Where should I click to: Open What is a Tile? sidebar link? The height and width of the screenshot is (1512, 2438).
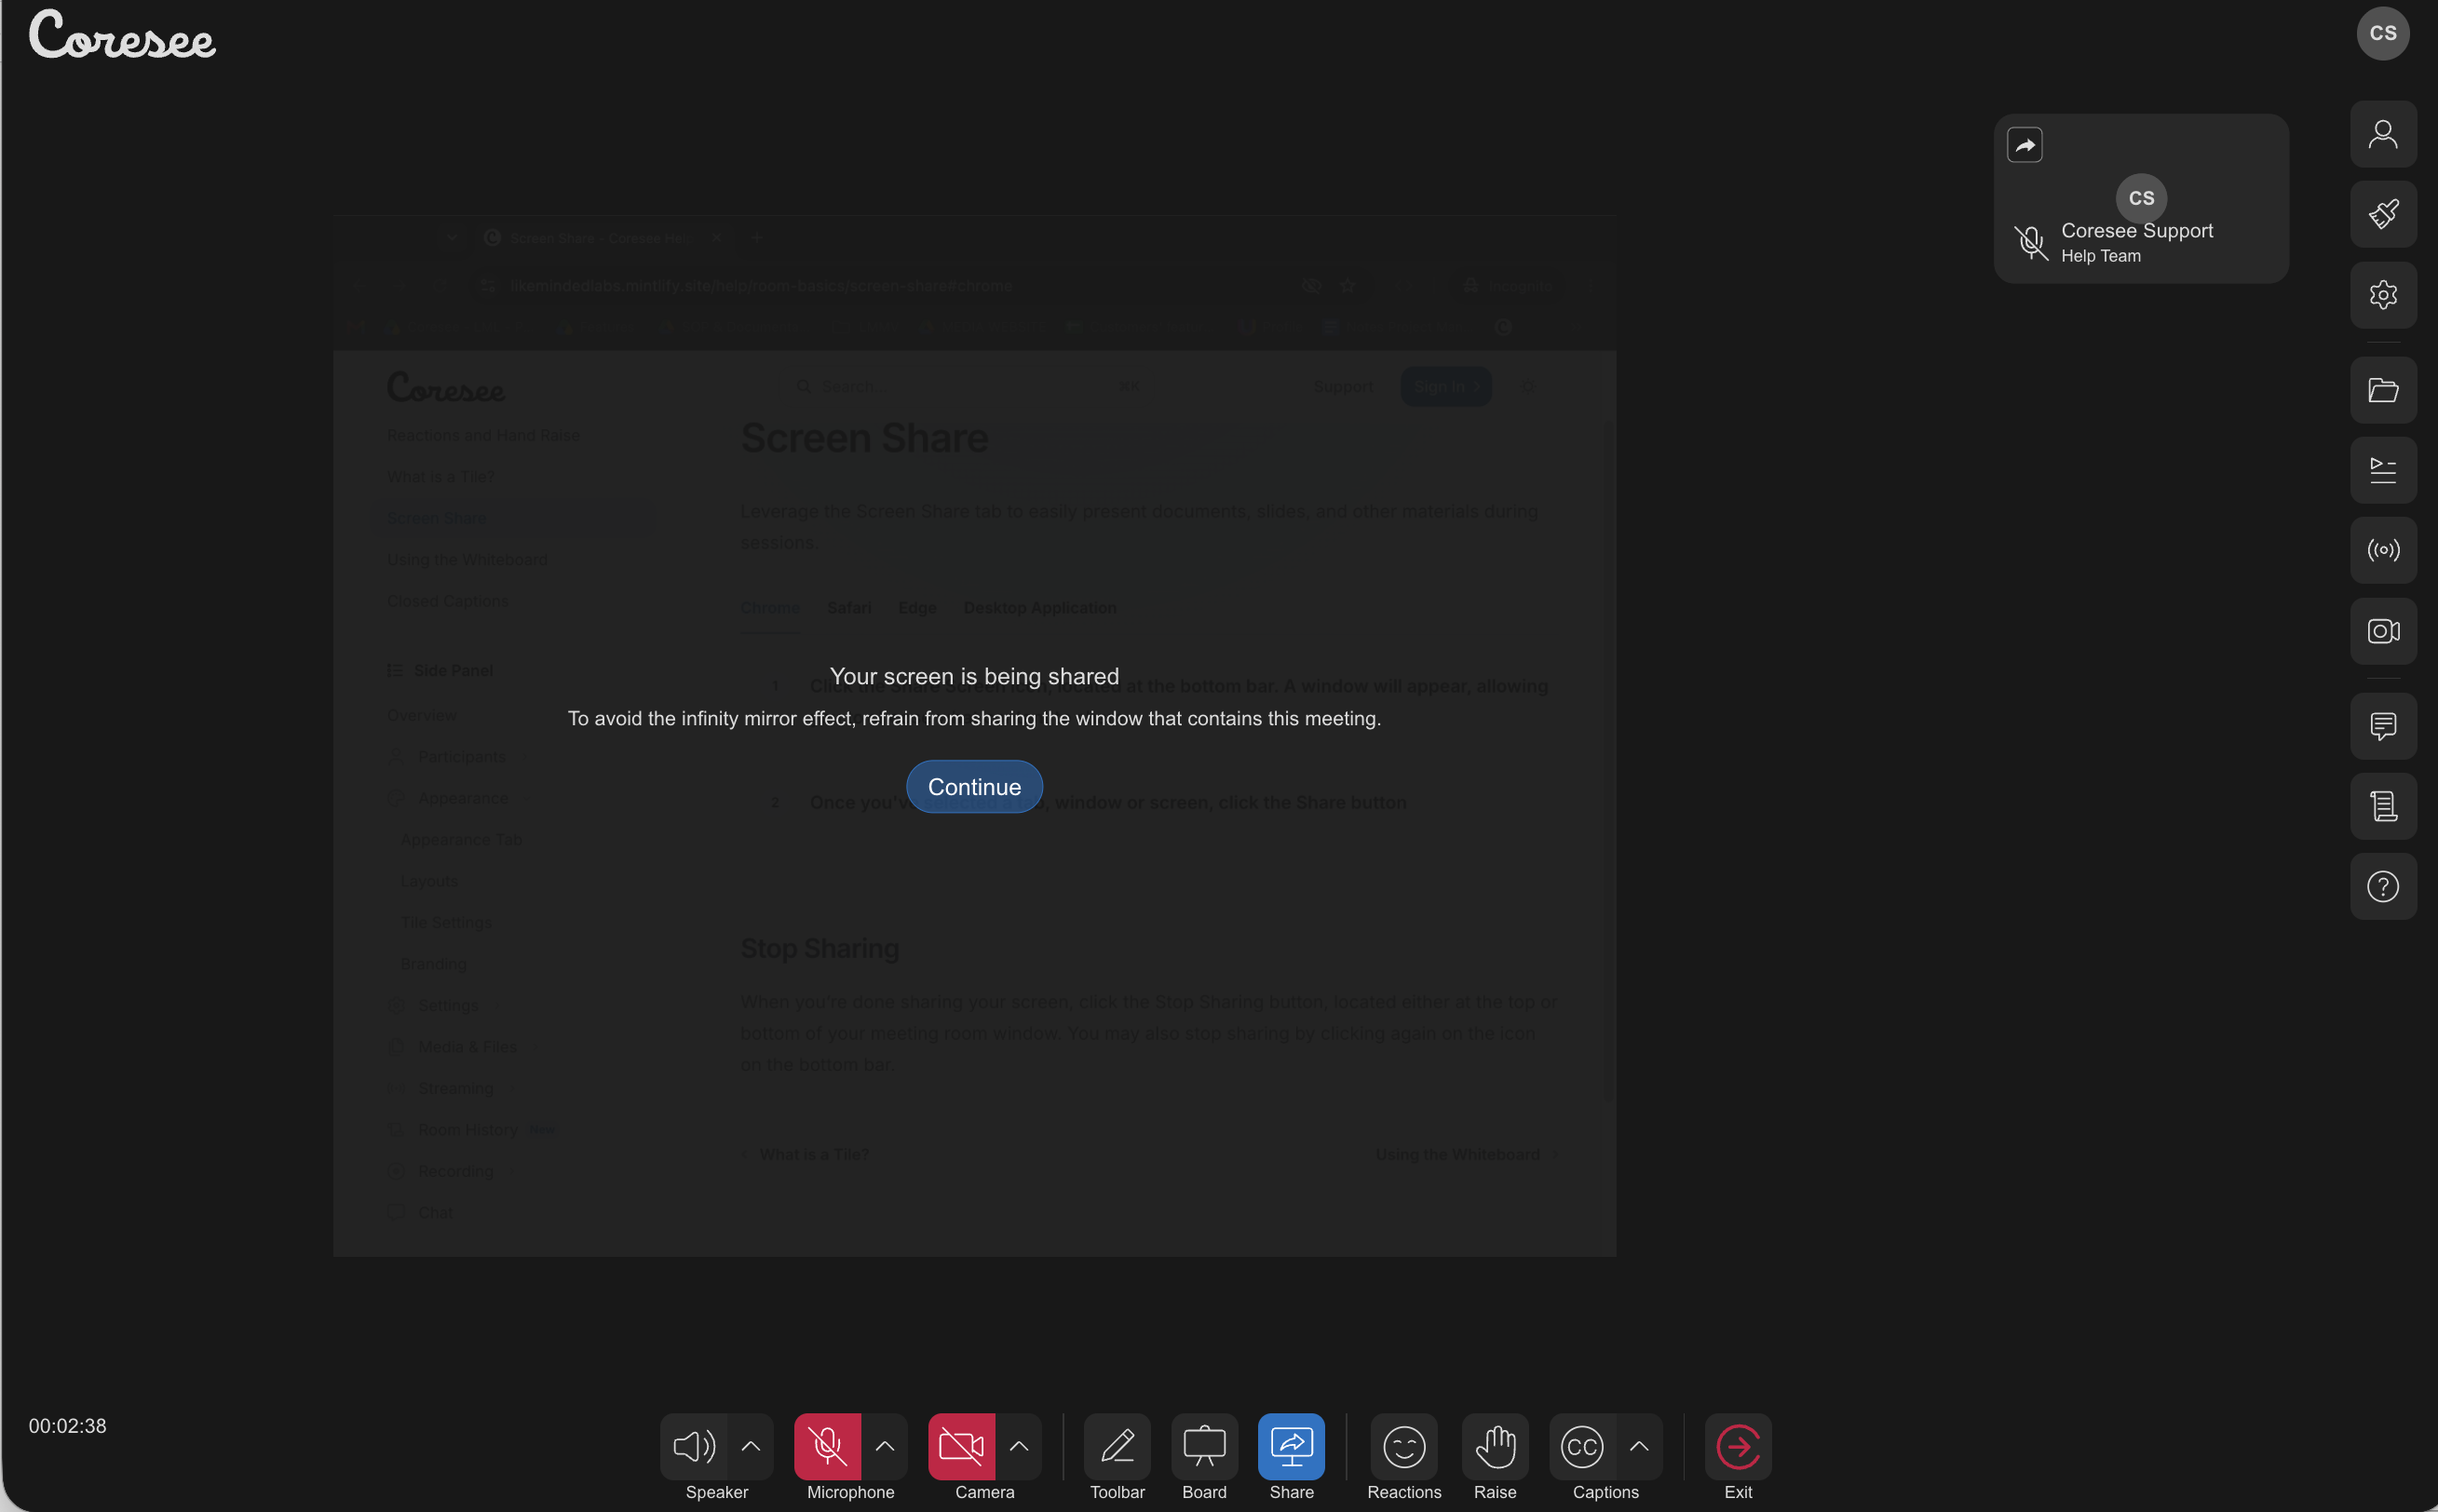click(440, 477)
